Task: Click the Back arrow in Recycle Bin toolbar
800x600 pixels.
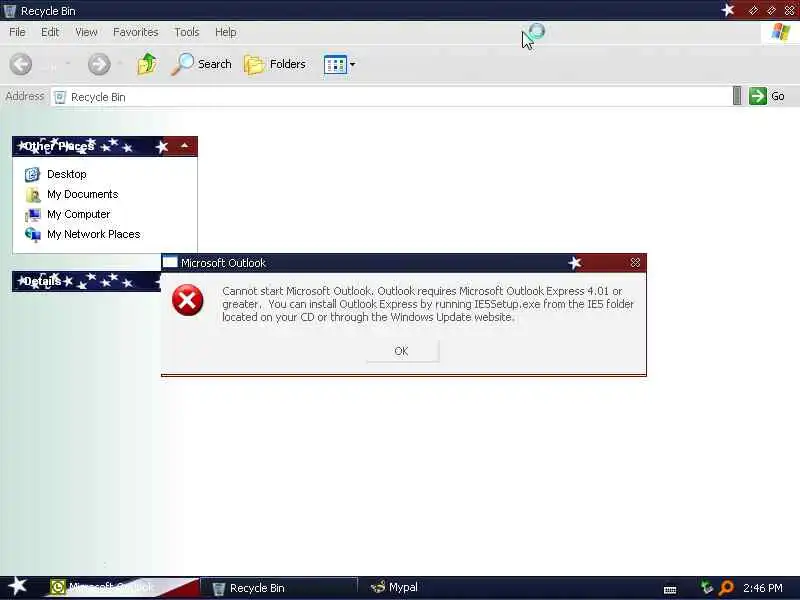Action: [x=21, y=64]
